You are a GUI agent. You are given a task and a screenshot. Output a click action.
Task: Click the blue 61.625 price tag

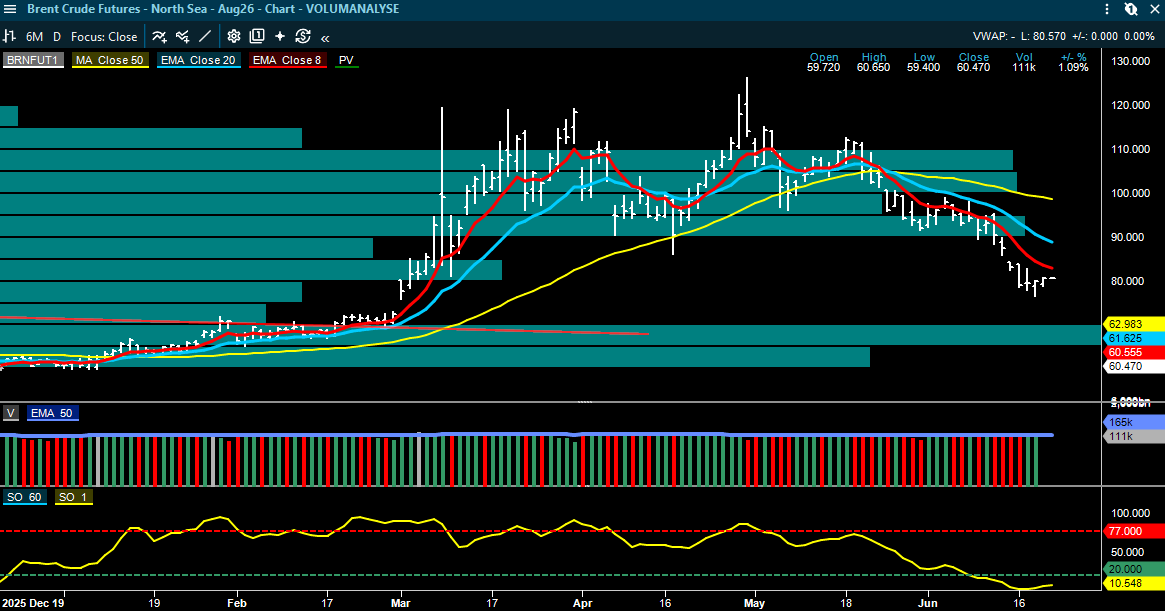[x=1135, y=338]
